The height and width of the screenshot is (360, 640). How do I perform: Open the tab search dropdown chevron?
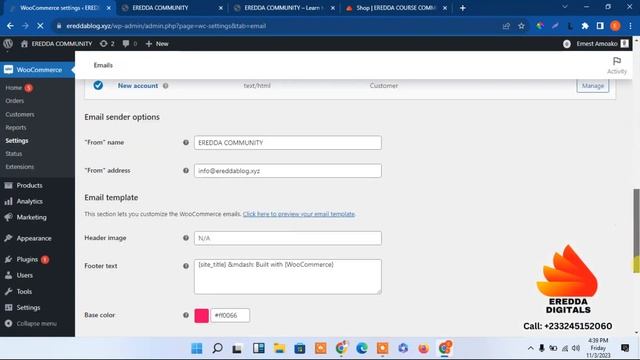565,7
